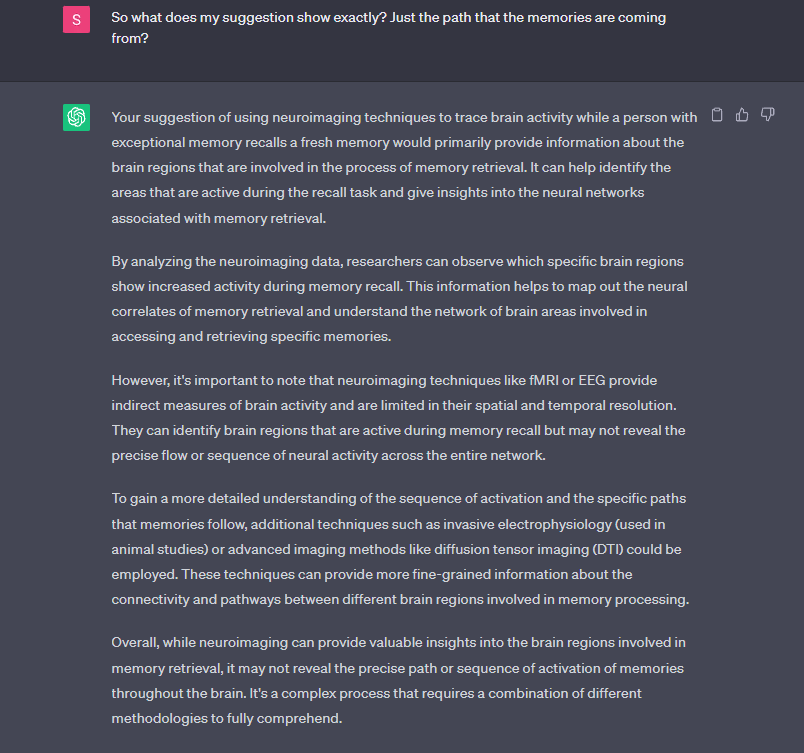This screenshot has height=753, width=804.
Task: Click the green ChatGPT logo avatar
Action: tap(76, 117)
